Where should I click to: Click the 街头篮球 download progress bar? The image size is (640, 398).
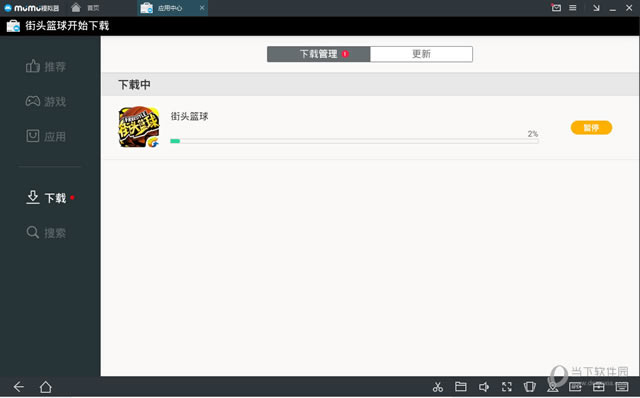point(354,141)
